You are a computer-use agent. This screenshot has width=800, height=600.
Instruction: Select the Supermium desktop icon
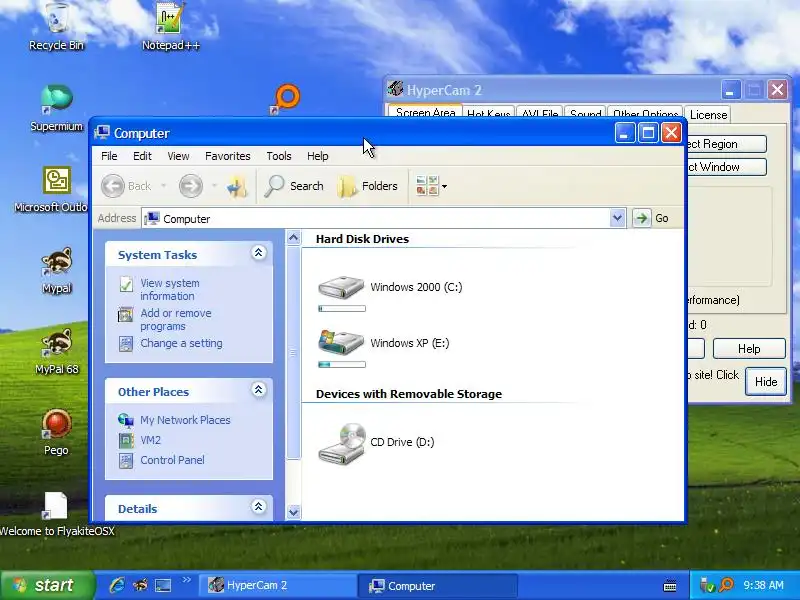(56, 107)
